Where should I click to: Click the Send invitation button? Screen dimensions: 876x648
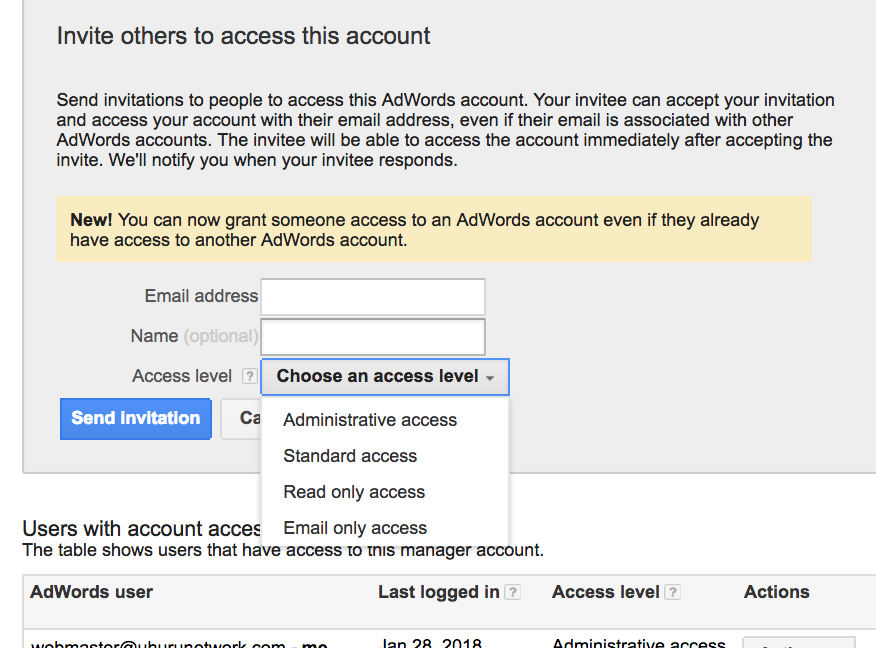click(x=136, y=418)
